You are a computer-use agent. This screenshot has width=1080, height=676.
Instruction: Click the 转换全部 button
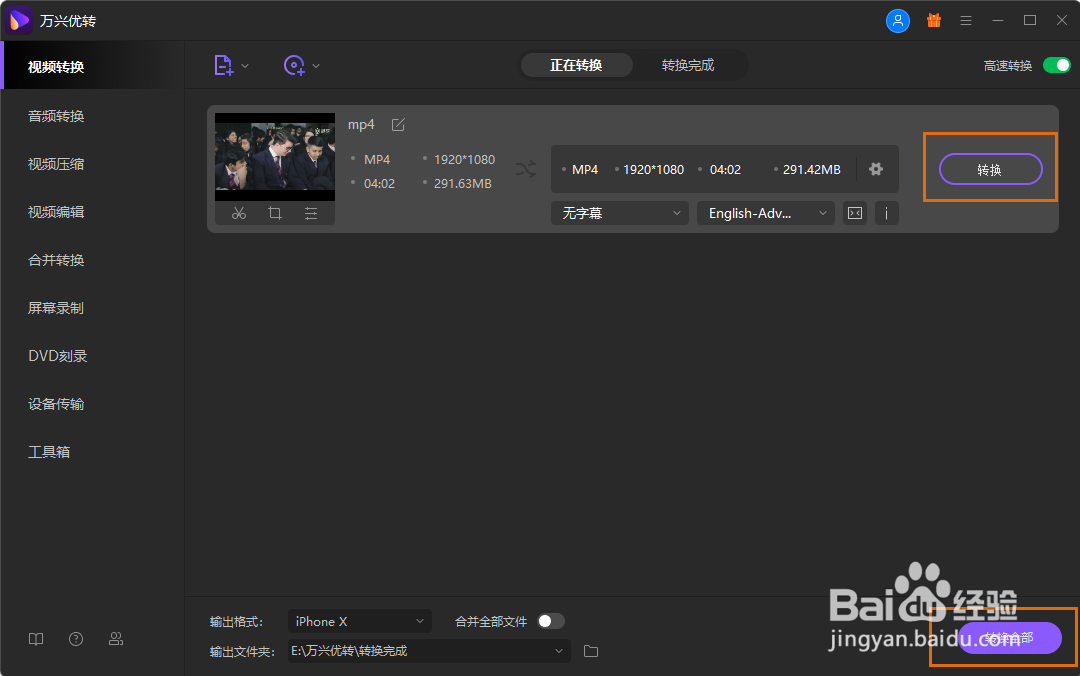[x=1010, y=638]
